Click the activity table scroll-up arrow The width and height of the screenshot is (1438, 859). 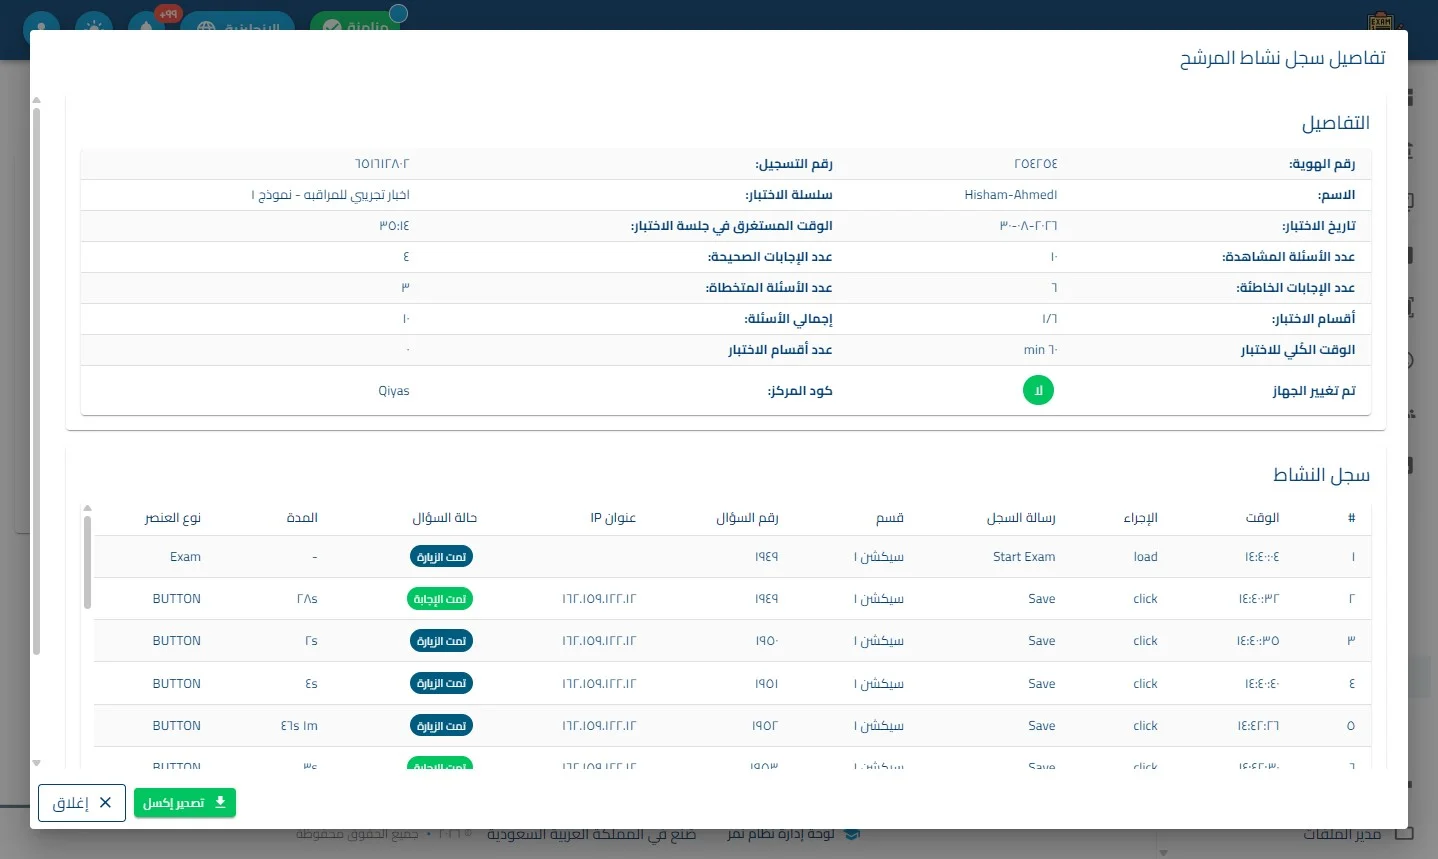pos(88,508)
